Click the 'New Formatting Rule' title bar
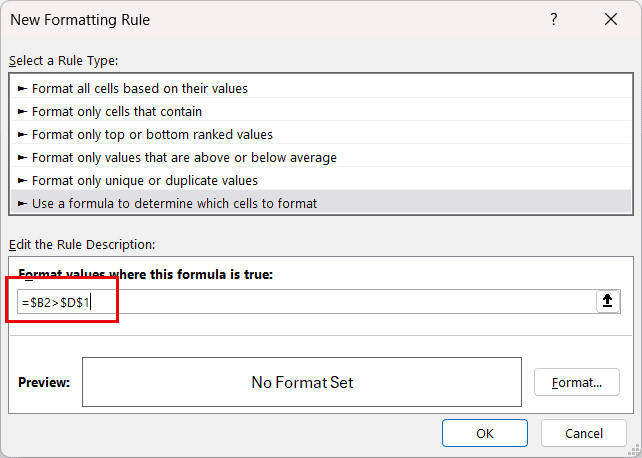 (x=250, y=20)
